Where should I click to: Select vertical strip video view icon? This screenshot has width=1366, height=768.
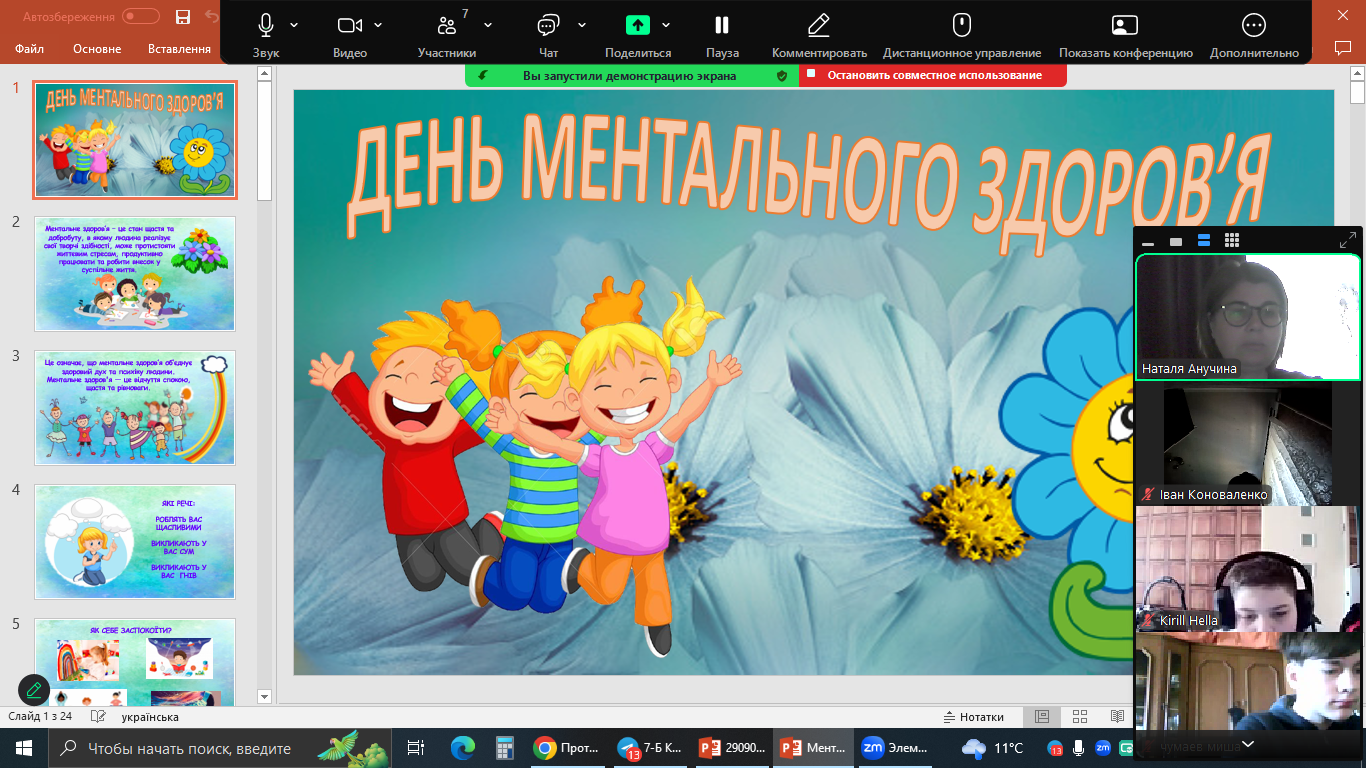pyautogui.click(x=1204, y=241)
